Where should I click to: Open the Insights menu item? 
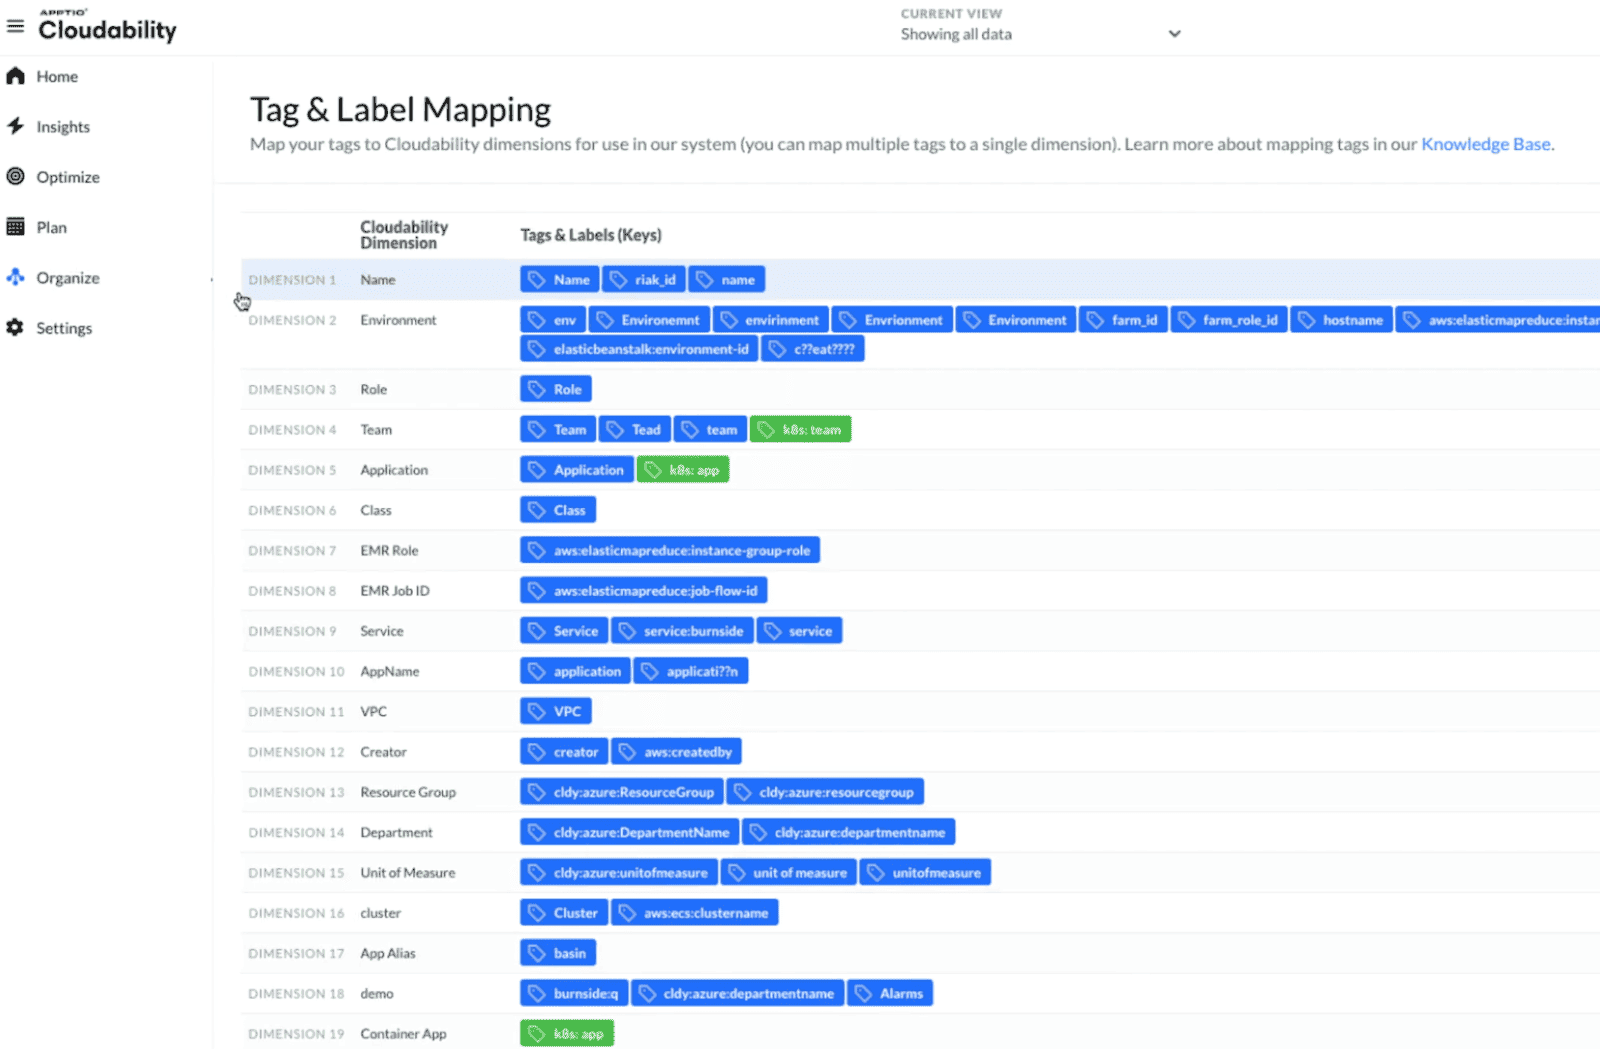(x=63, y=127)
